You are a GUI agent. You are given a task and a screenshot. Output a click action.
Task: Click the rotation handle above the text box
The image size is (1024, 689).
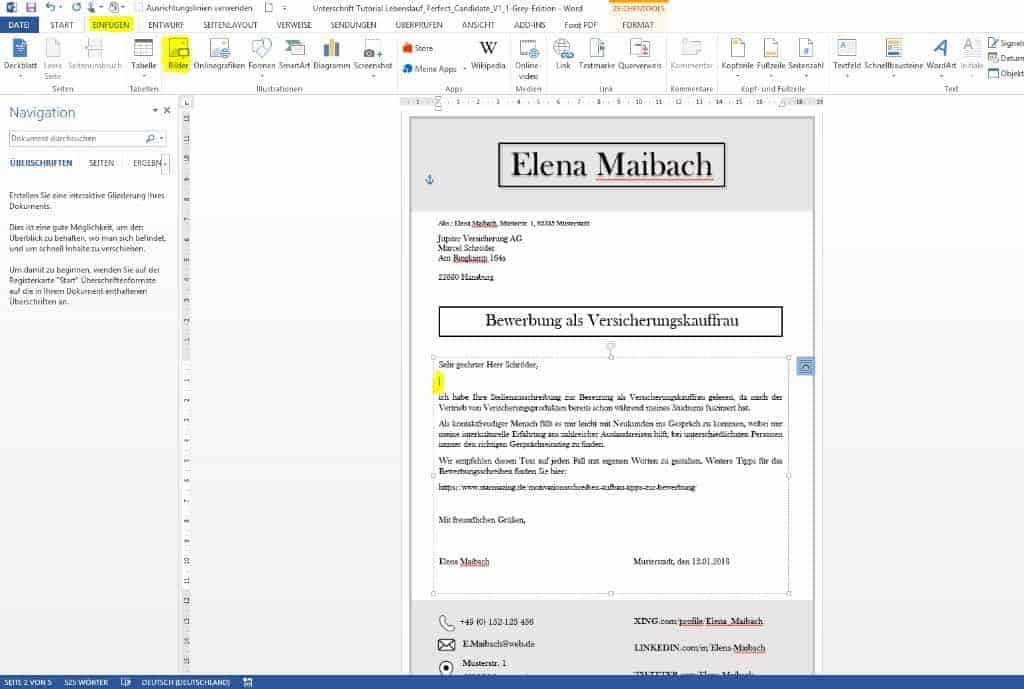click(611, 346)
